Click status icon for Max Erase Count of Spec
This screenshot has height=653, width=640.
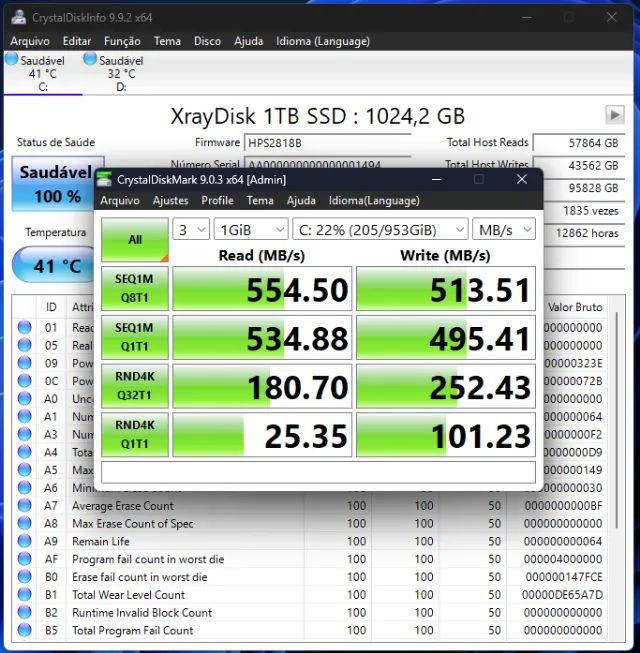25,523
